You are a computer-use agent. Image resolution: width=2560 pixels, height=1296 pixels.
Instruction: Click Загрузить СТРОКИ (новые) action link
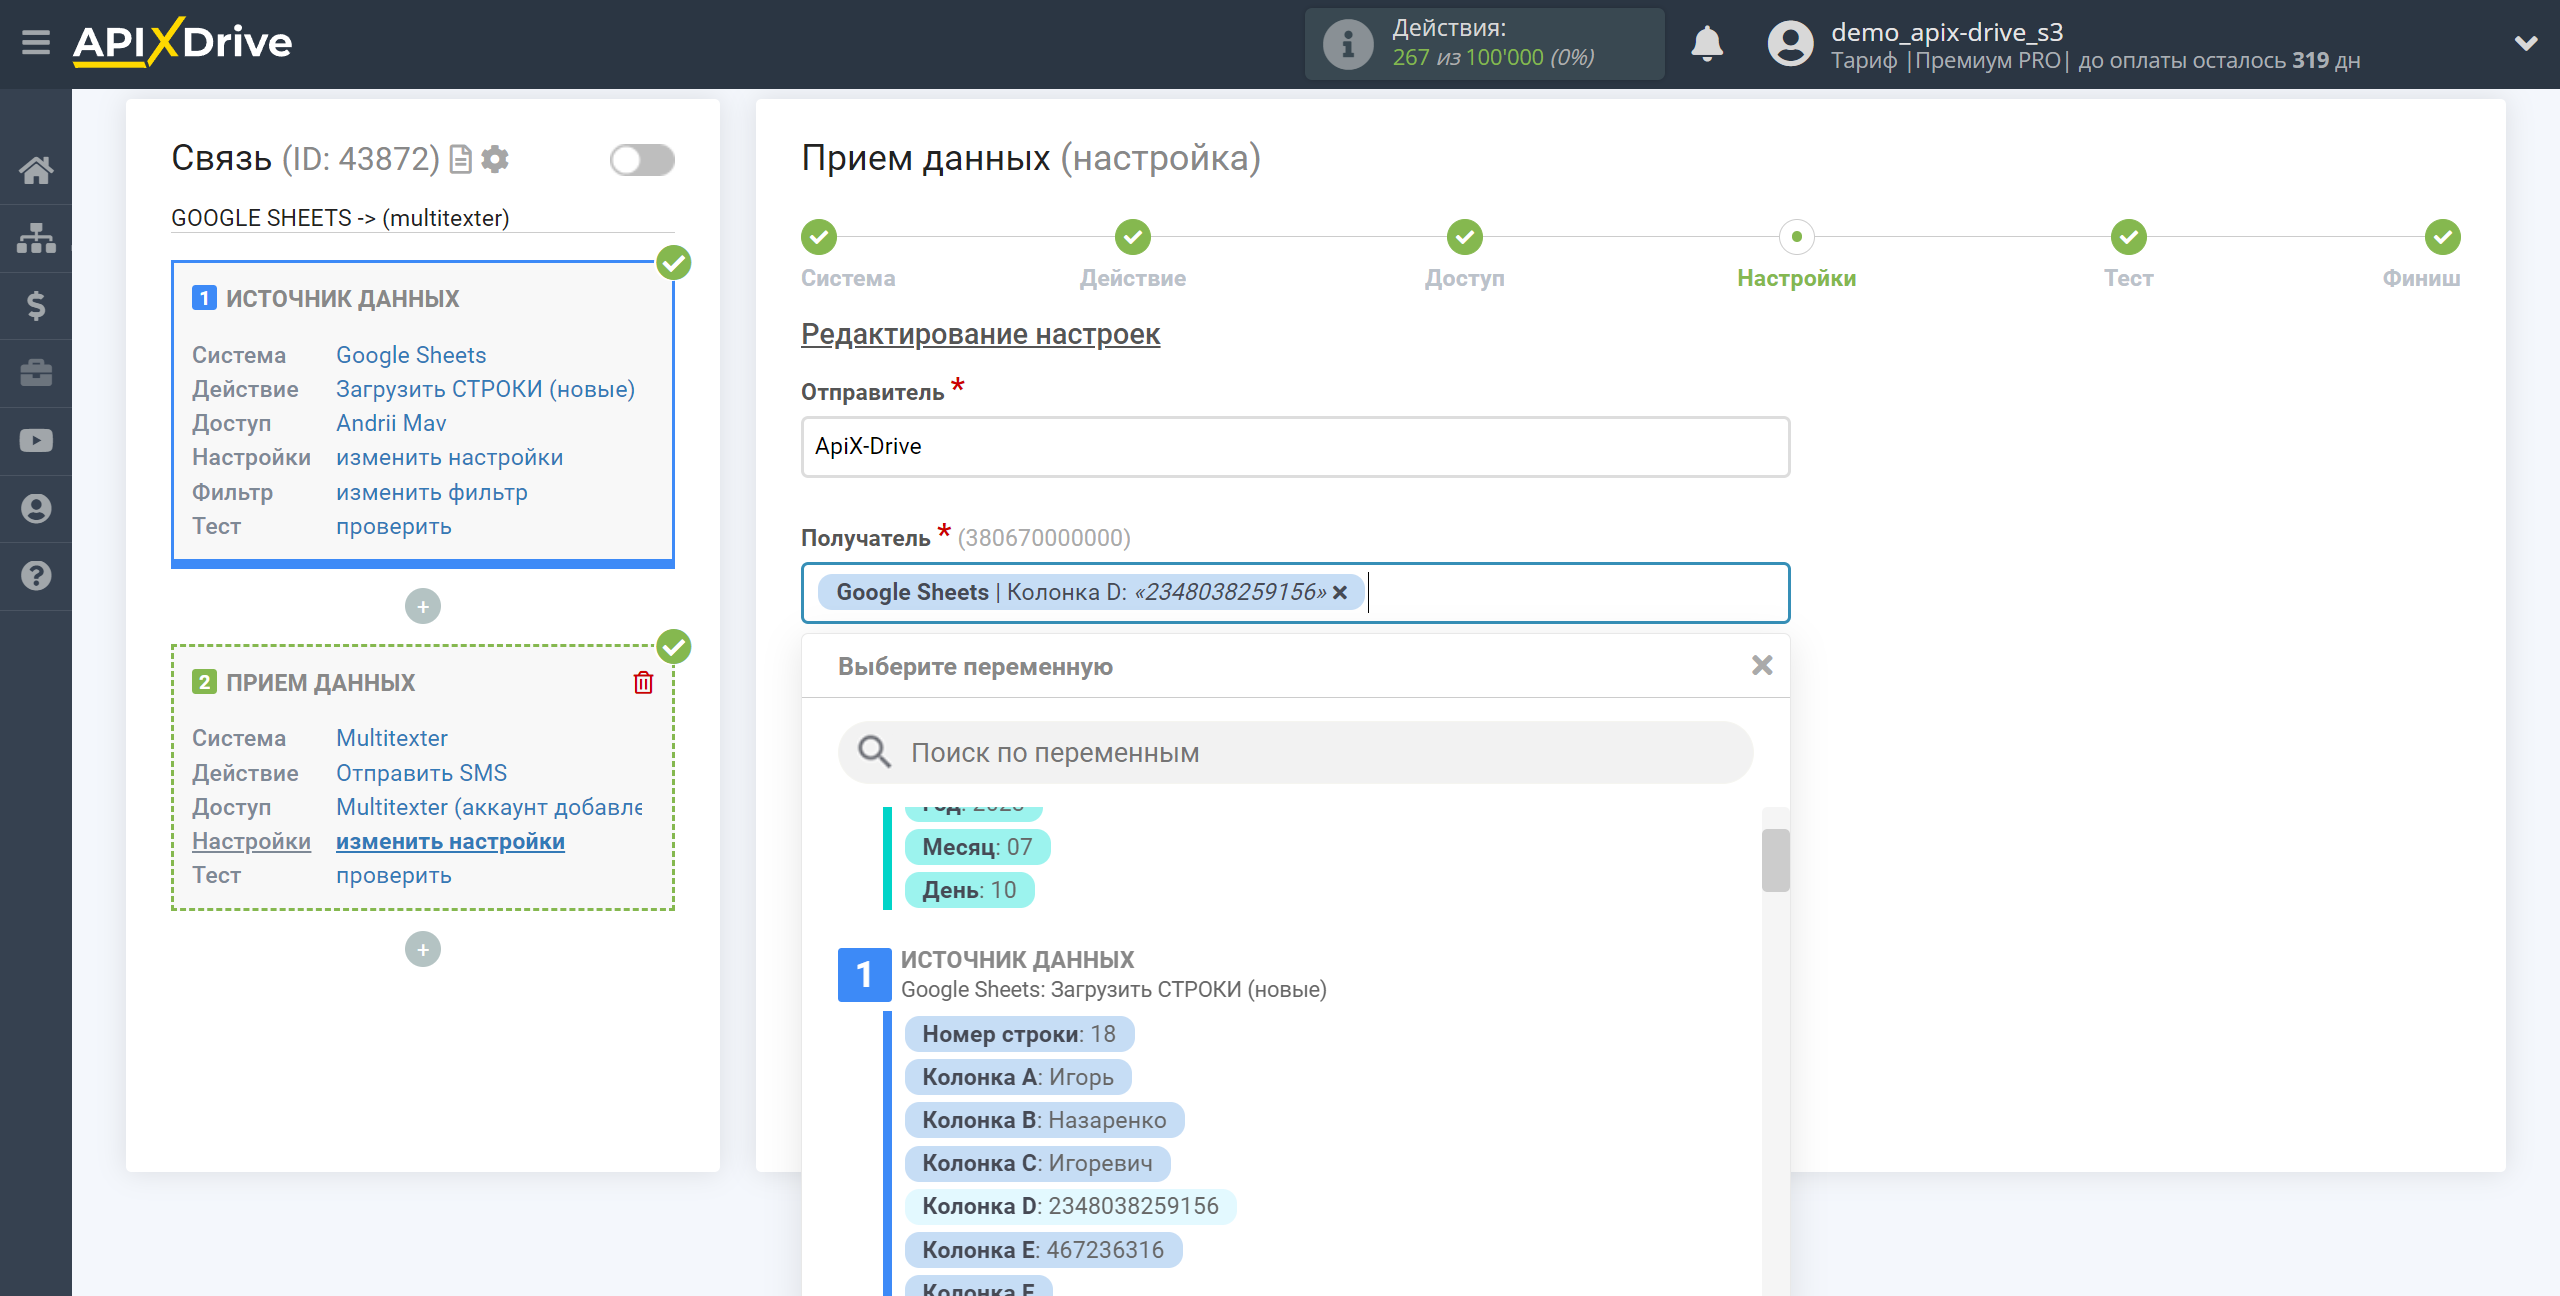coord(485,389)
